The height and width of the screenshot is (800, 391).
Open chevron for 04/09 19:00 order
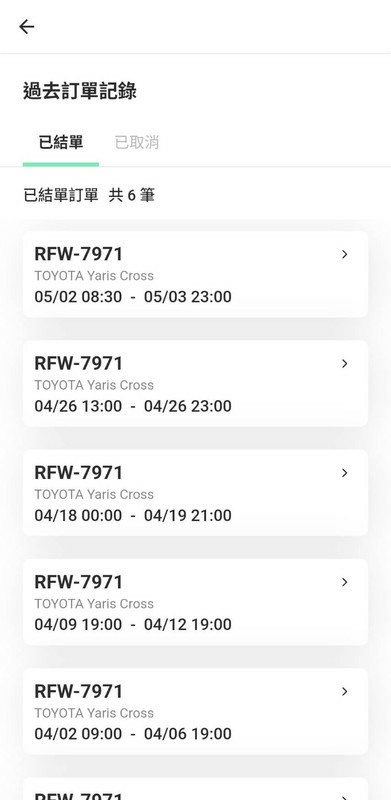click(345, 582)
